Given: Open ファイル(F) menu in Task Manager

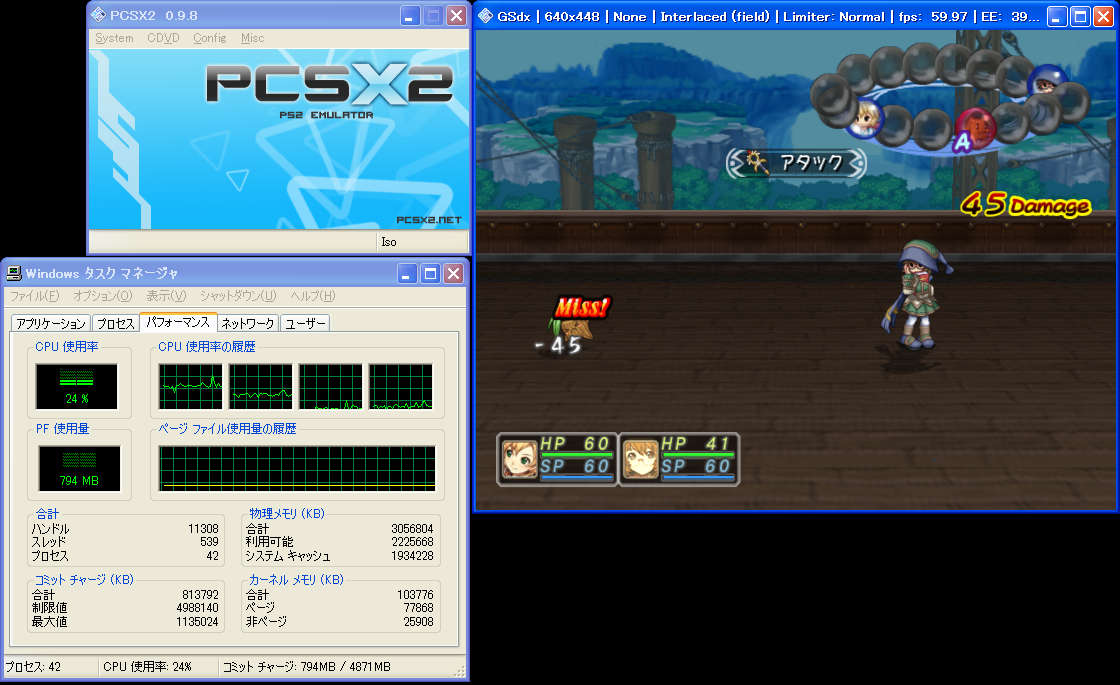Looking at the screenshot, I should point(34,296).
